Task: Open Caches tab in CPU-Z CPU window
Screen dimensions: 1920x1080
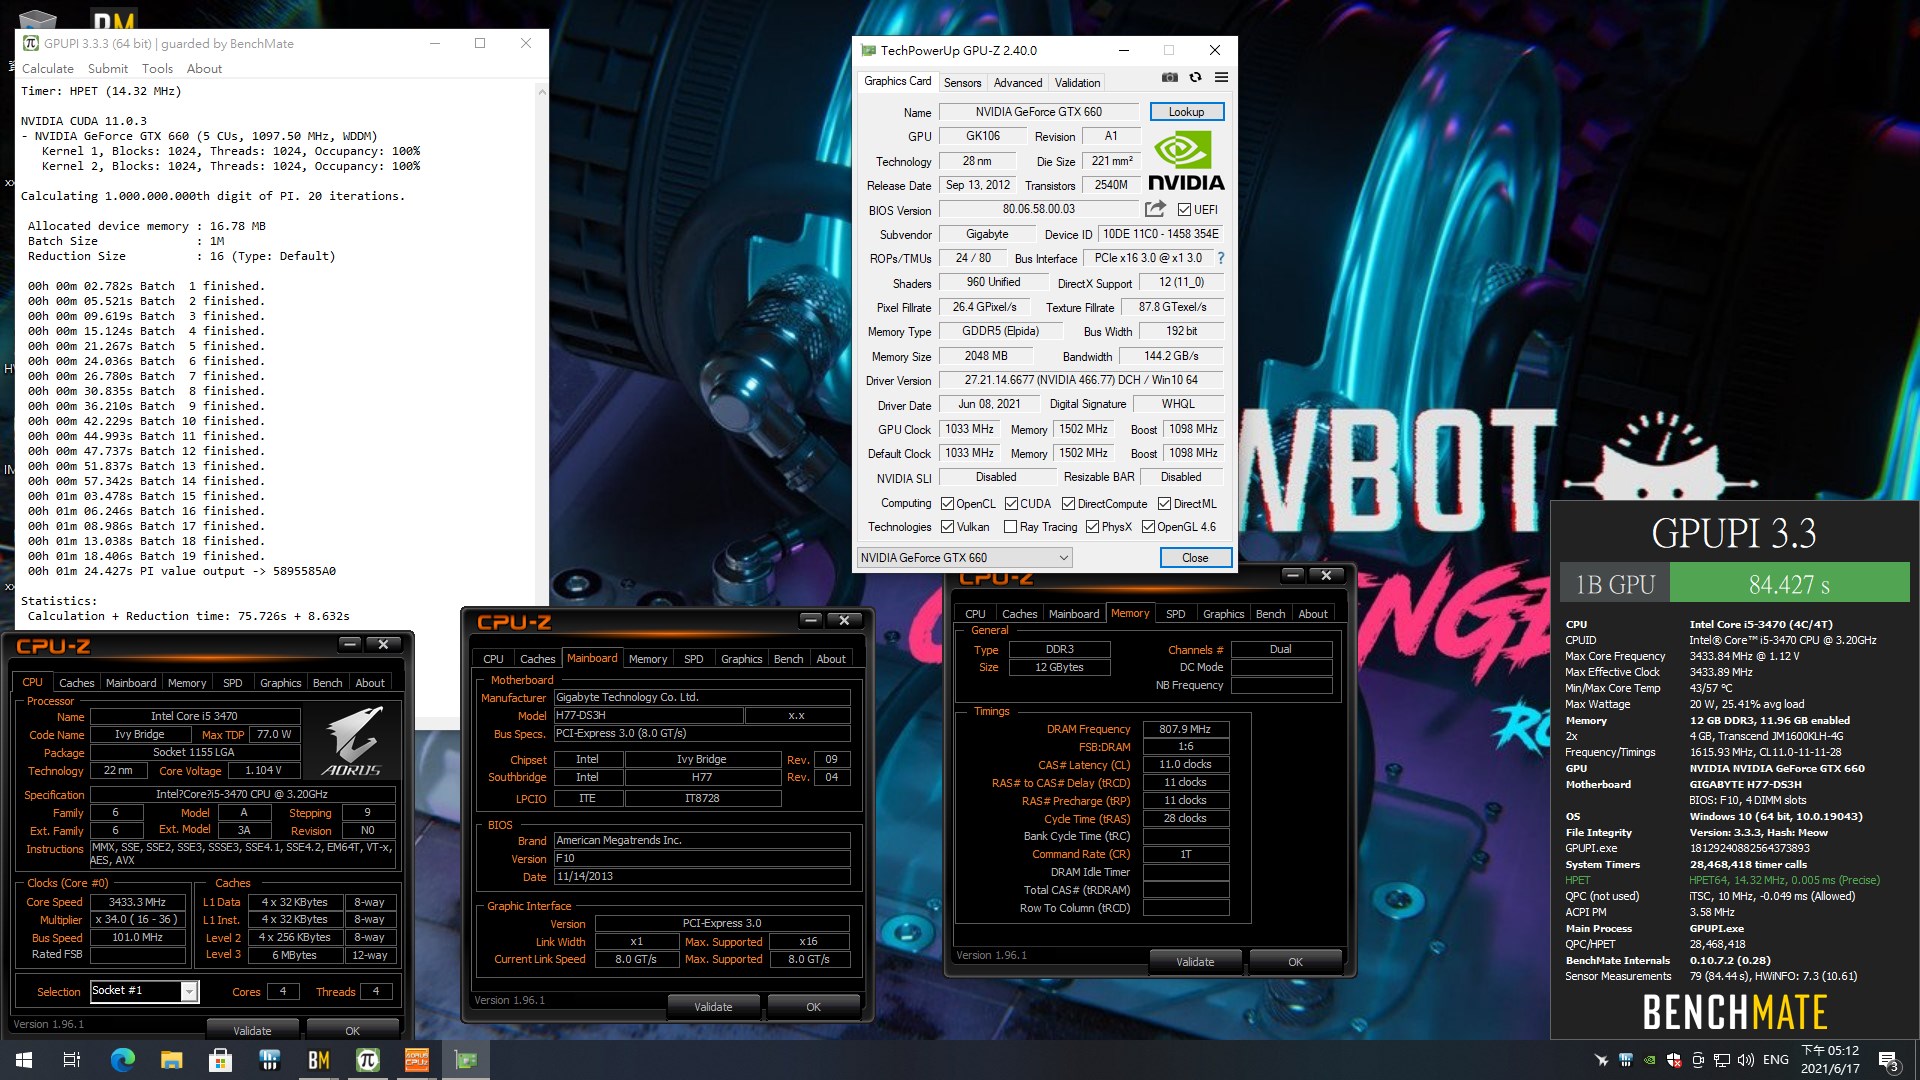Action: 76,683
